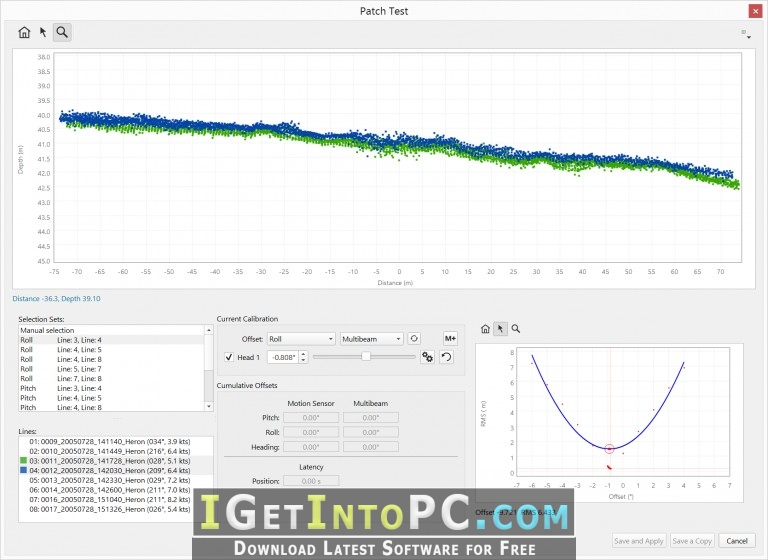The height and width of the screenshot is (560, 768).
Task: Select line 05: 0013_20050728_142330_Heron
Action: click(116, 480)
